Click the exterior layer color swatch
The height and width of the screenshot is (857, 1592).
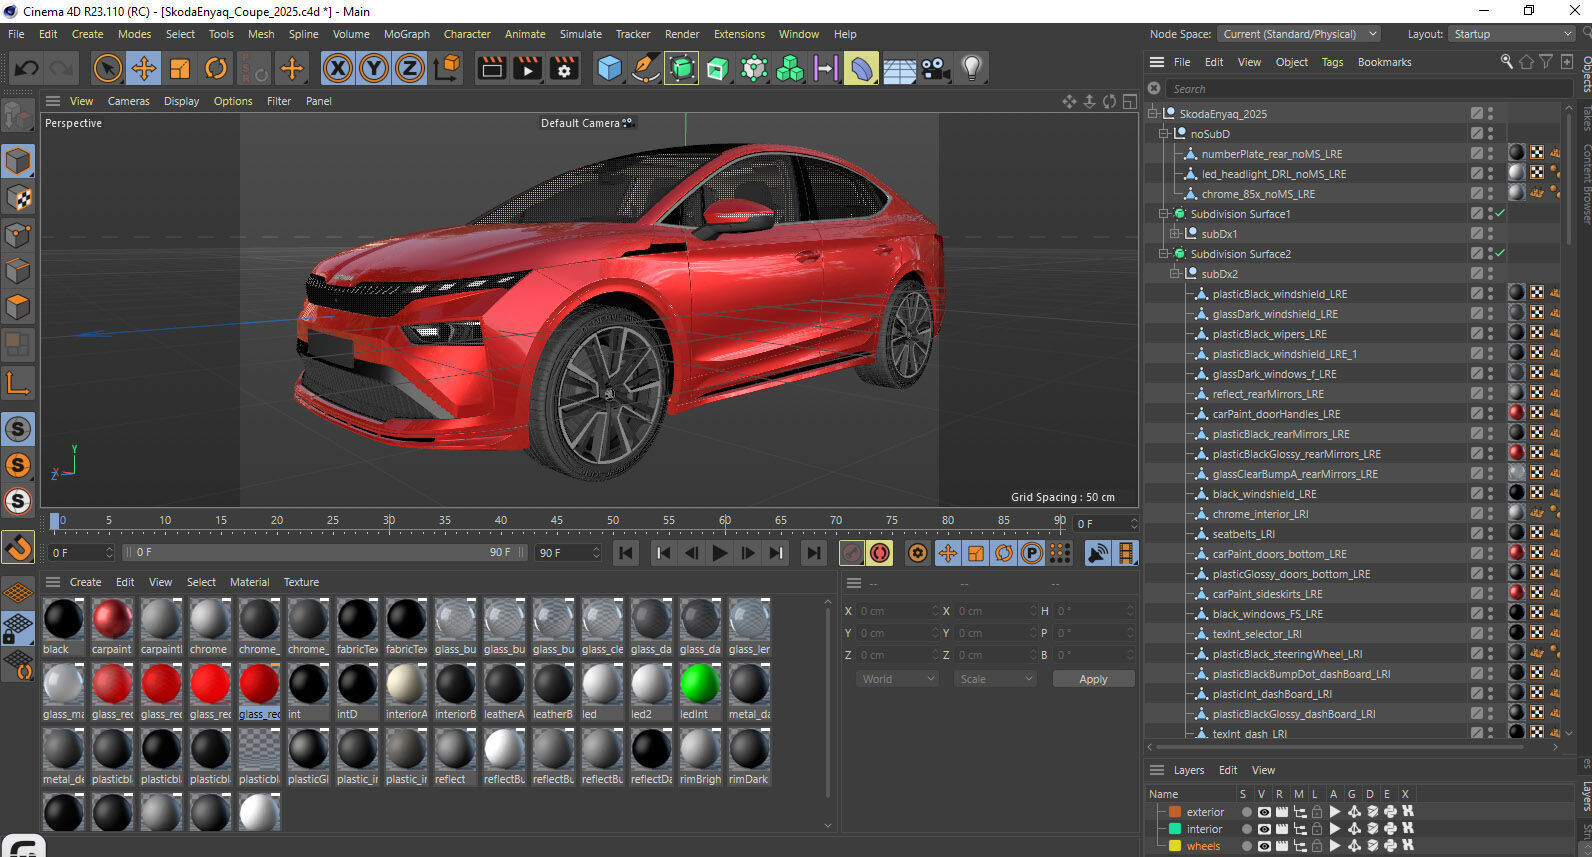(1175, 812)
